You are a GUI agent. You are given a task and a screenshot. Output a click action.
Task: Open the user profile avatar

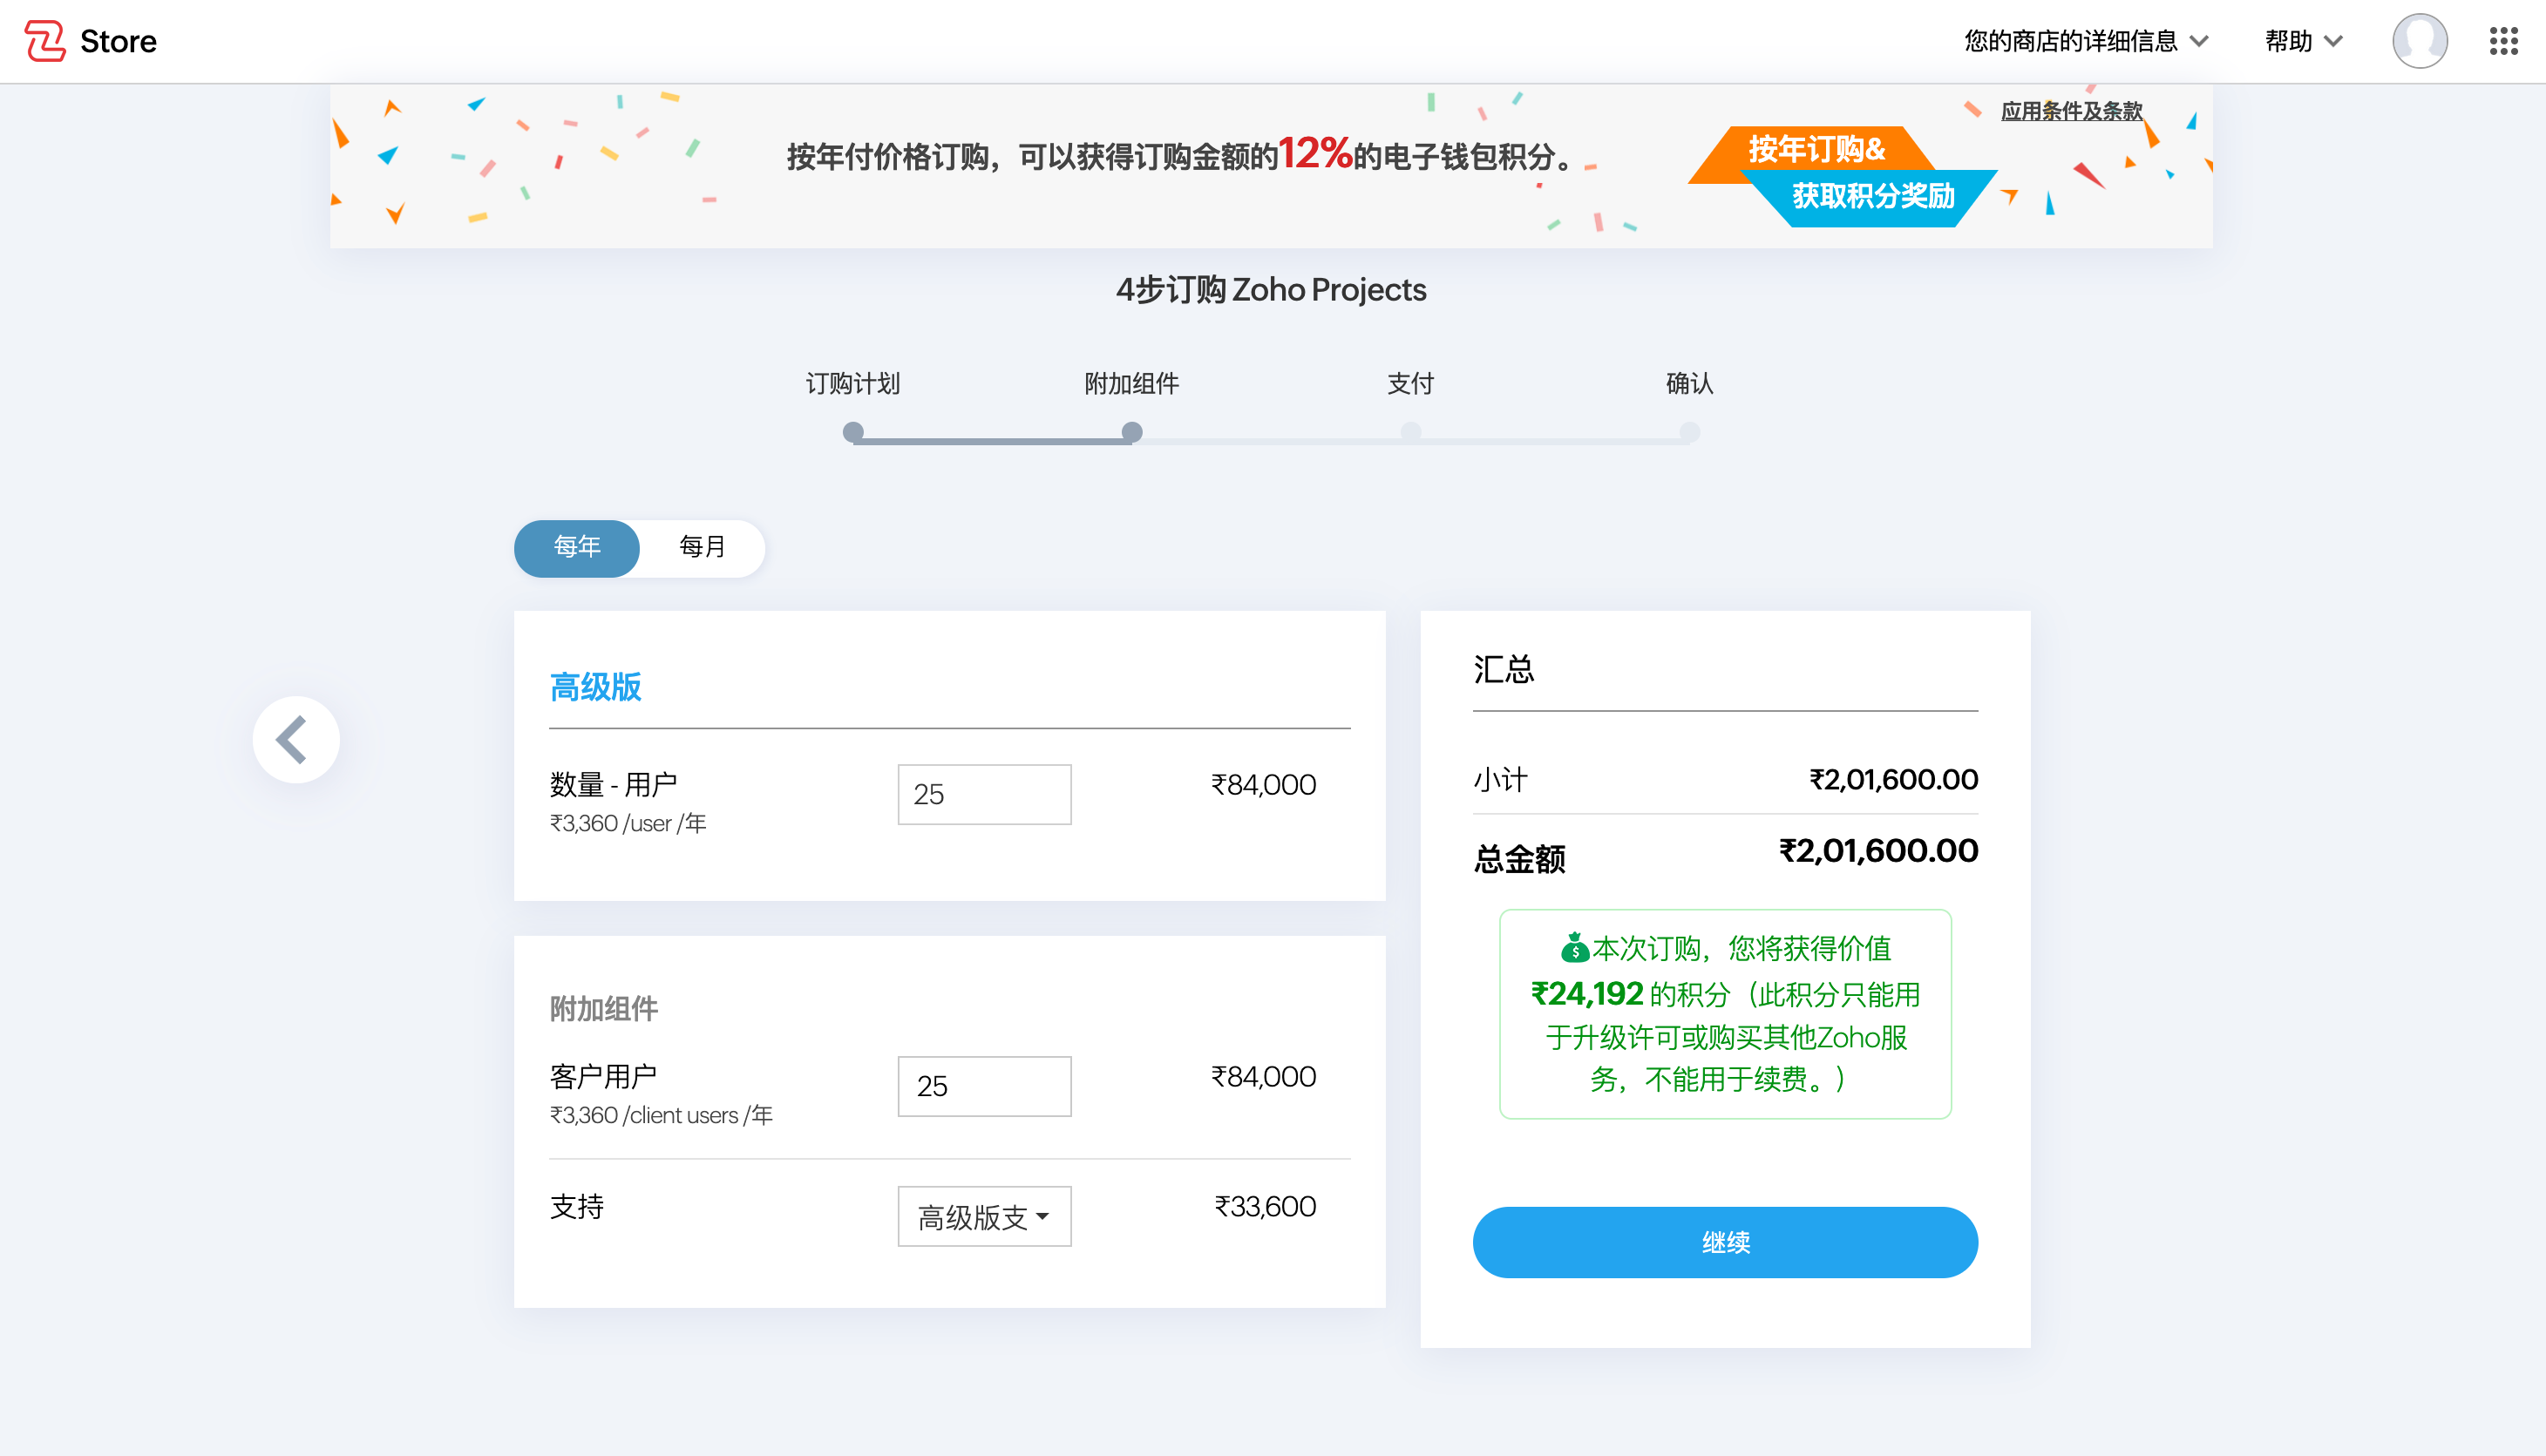[2418, 41]
